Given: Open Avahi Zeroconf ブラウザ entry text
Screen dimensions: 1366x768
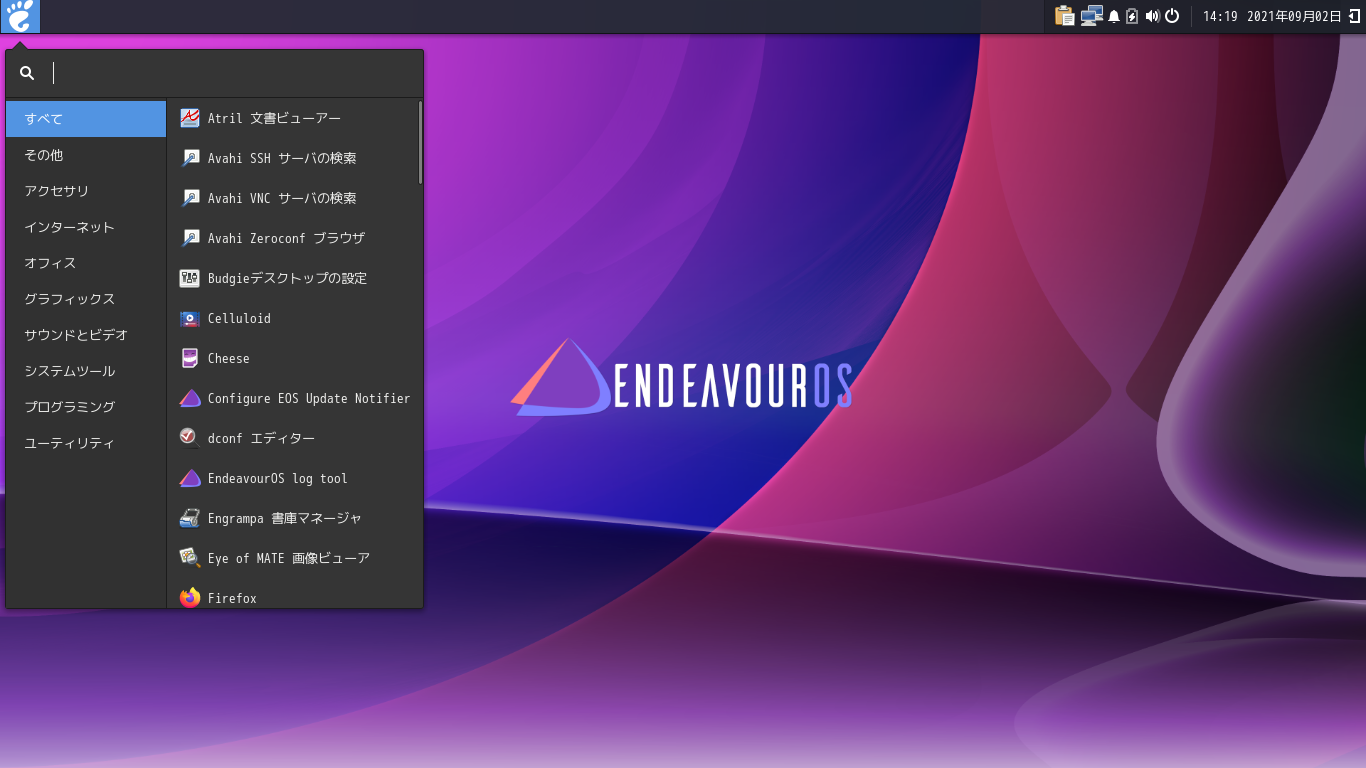Looking at the screenshot, I should (x=286, y=238).
